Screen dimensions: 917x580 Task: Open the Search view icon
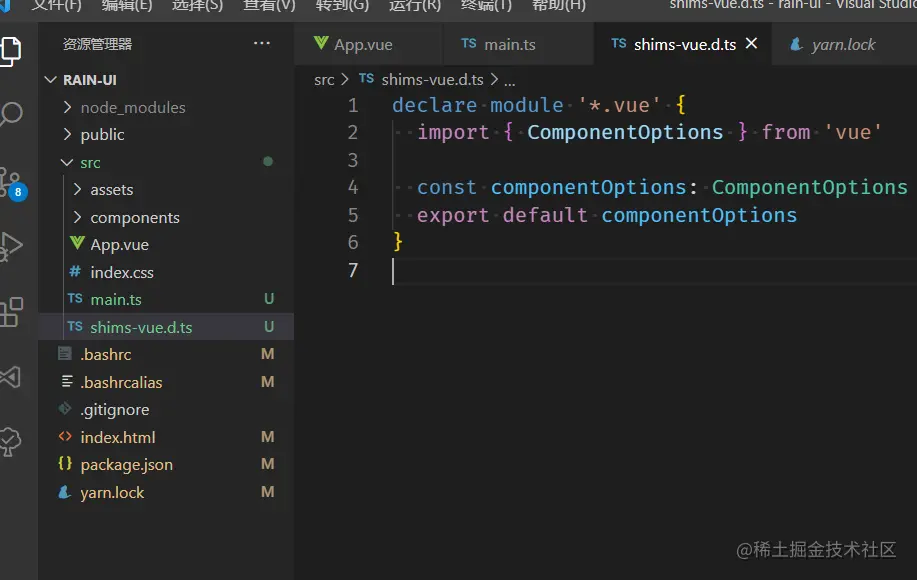point(11,114)
